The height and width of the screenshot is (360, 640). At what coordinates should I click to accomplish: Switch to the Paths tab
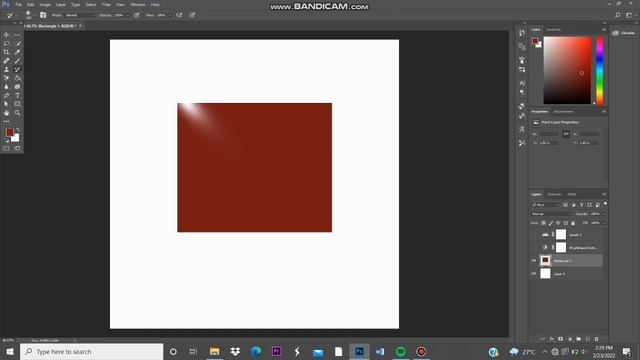point(572,194)
